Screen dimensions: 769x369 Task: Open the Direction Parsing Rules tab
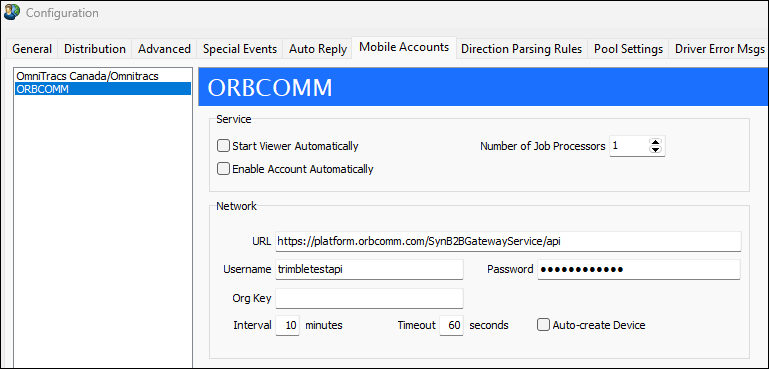(522, 49)
